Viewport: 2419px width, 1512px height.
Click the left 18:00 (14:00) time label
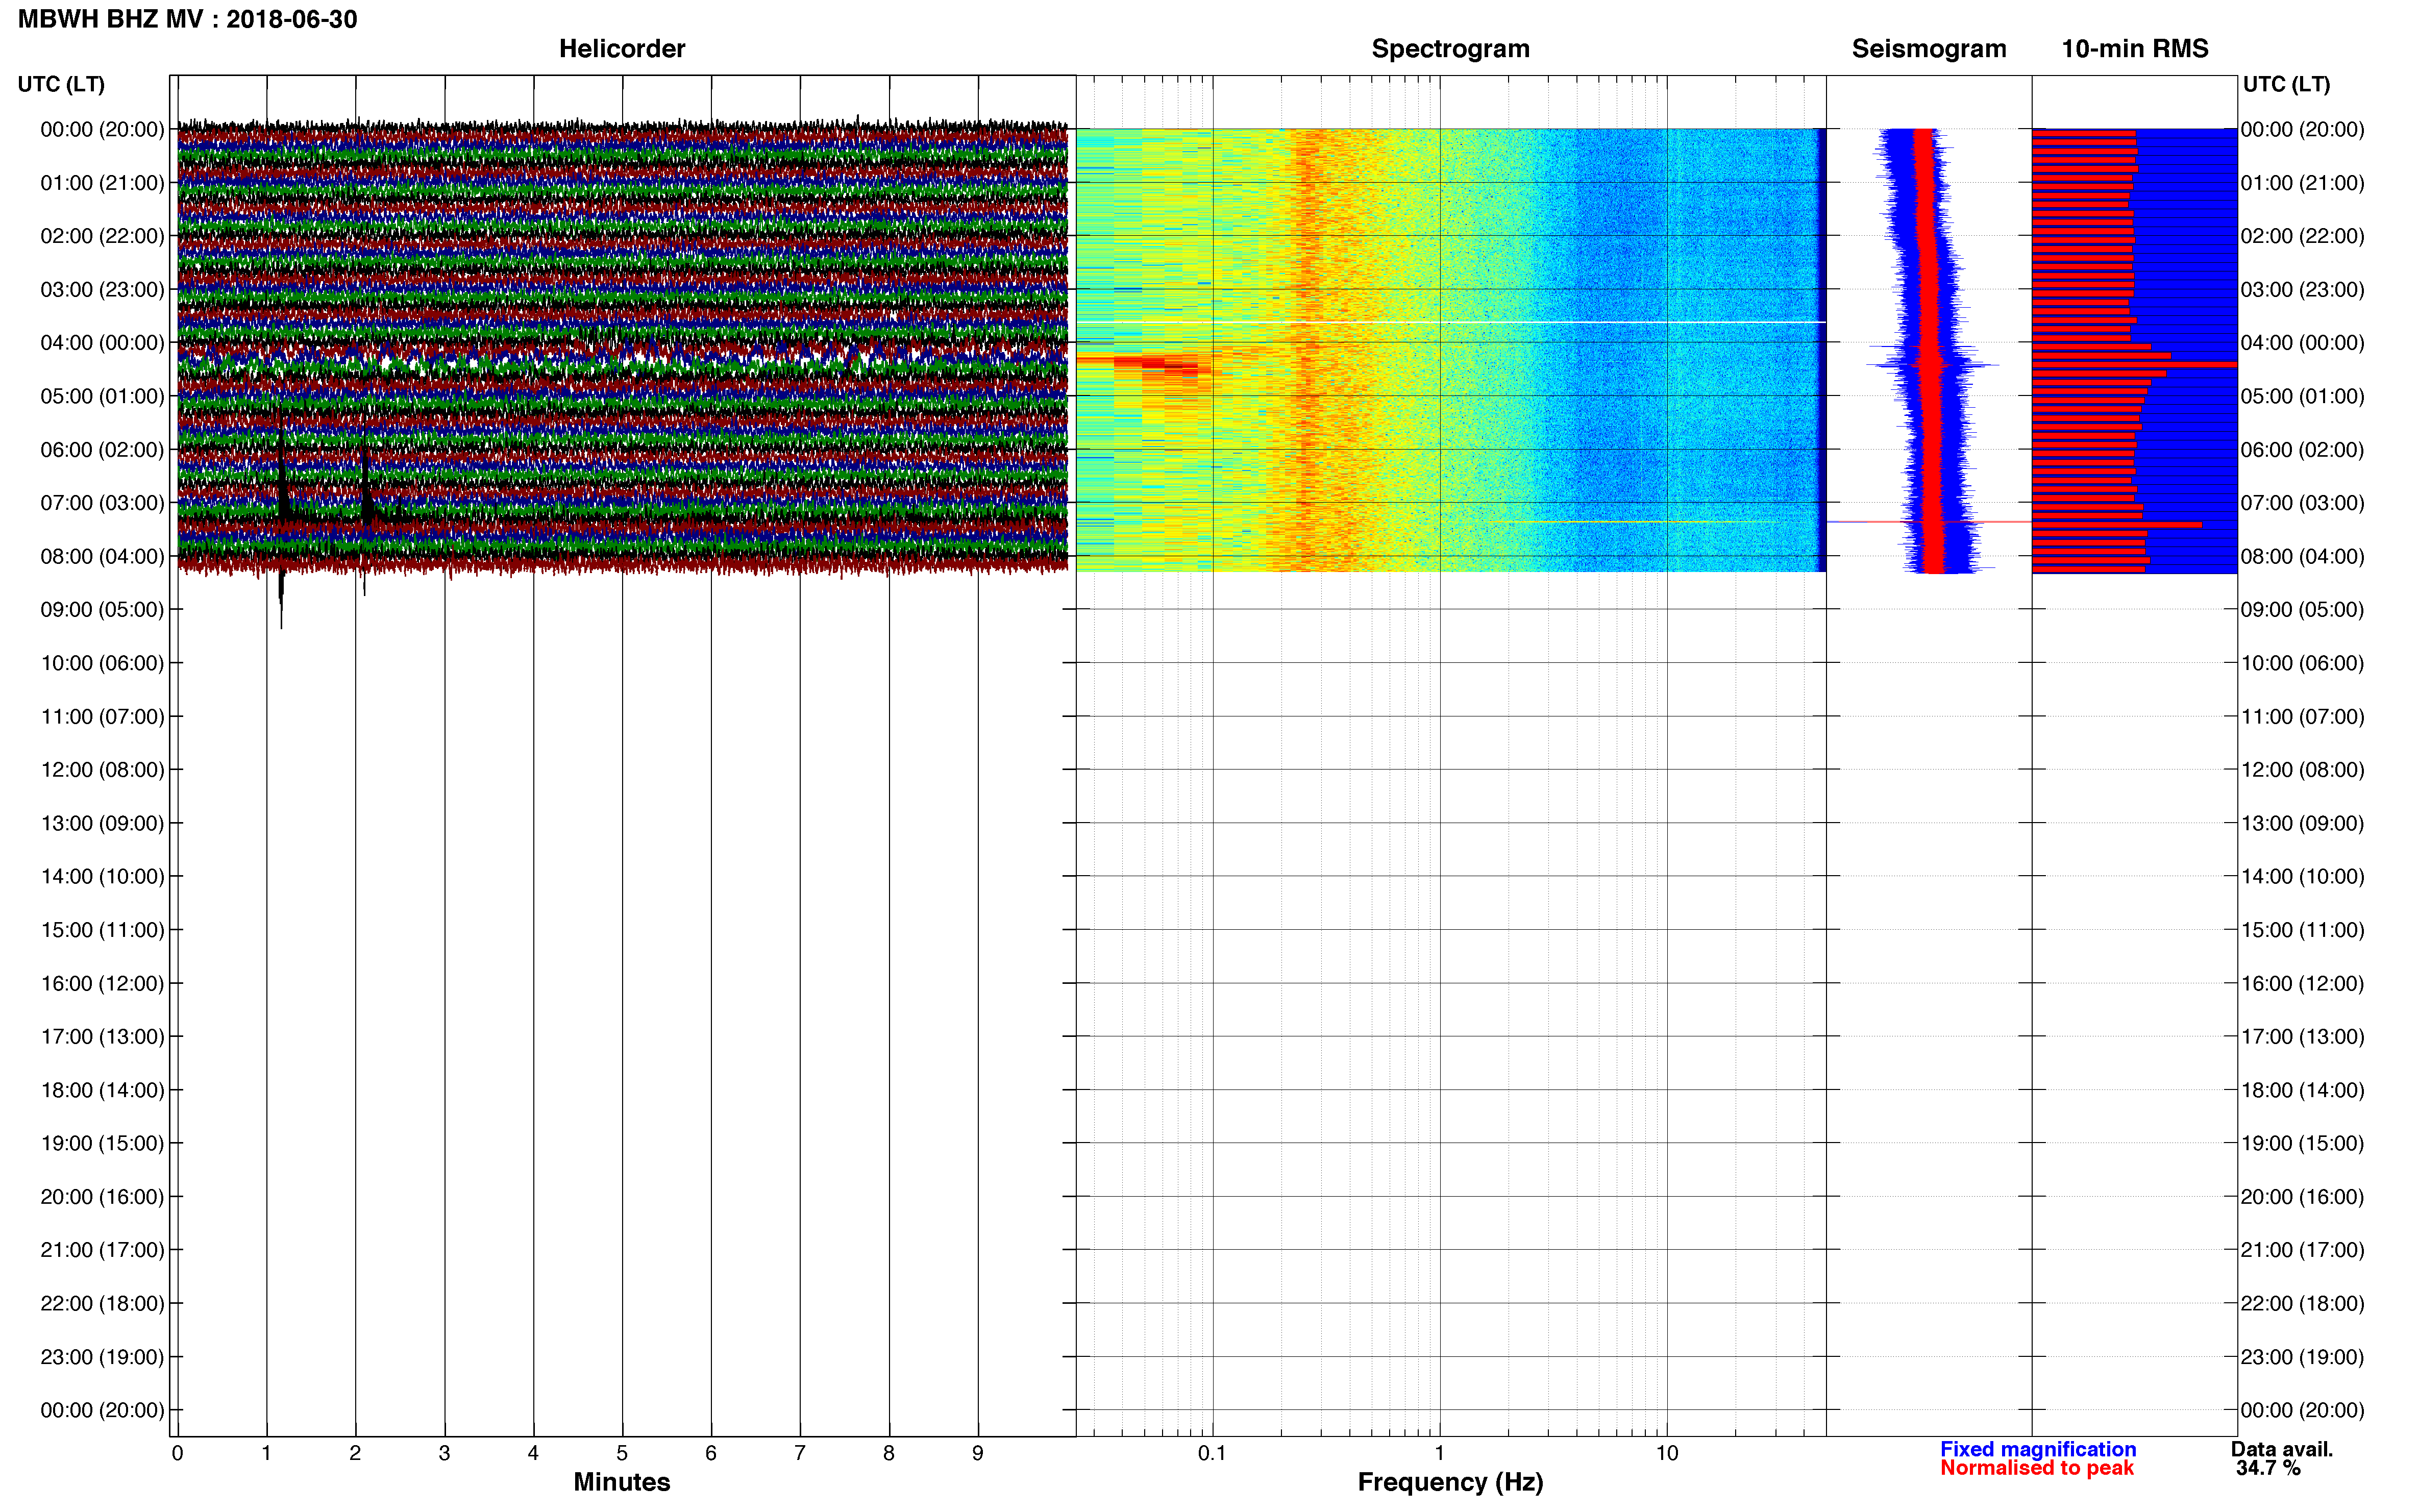point(102,1090)
